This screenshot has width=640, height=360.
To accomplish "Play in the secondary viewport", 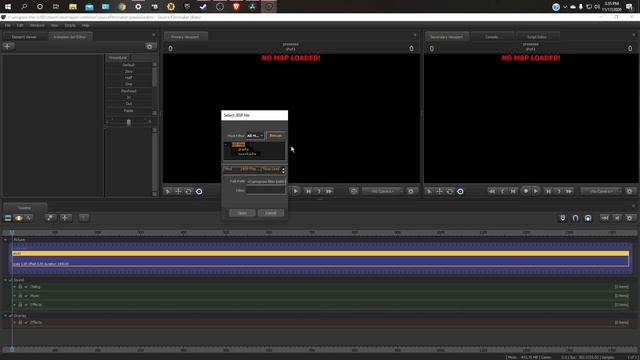I will coord(536,191).
